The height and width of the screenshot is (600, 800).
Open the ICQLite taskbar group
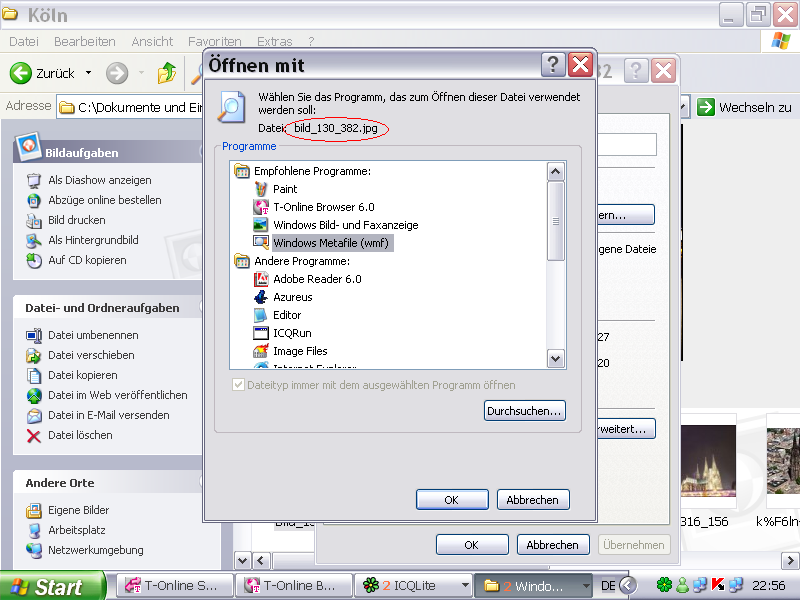(x=413, y=586)
